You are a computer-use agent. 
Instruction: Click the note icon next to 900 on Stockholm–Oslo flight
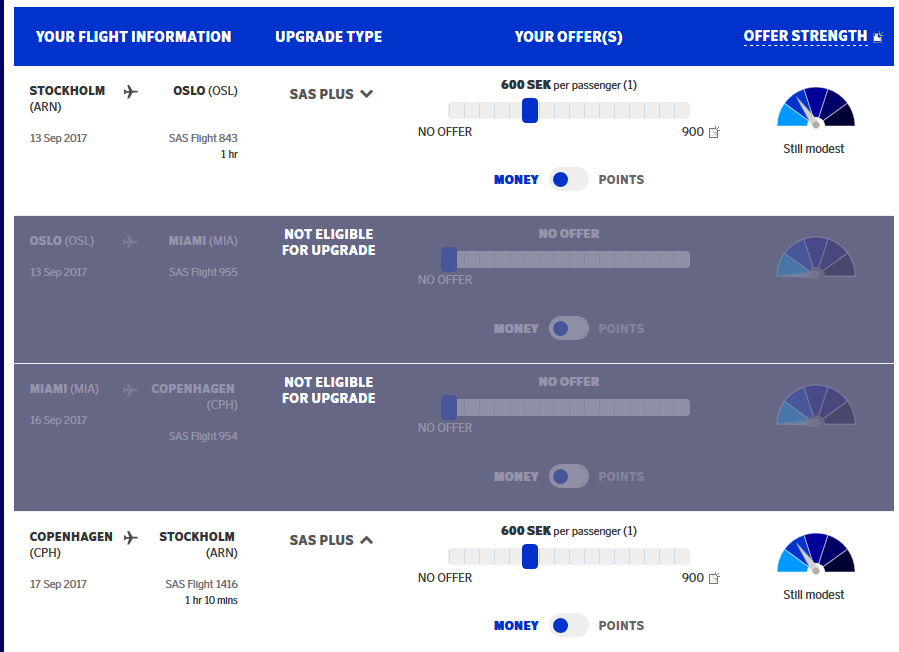tap(714, 132)
